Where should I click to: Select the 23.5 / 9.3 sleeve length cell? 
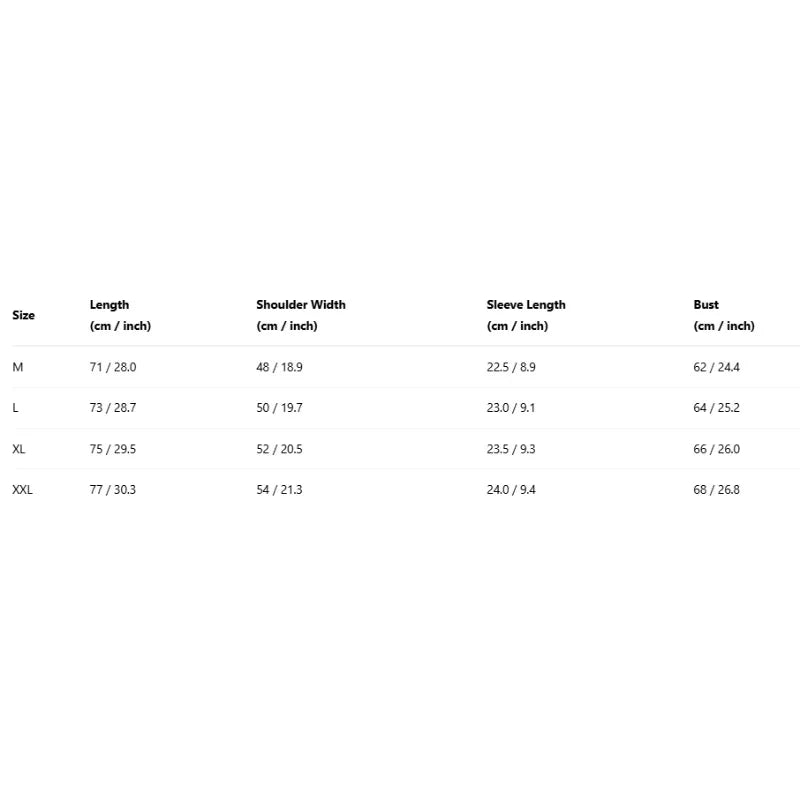tap(511, 449)
